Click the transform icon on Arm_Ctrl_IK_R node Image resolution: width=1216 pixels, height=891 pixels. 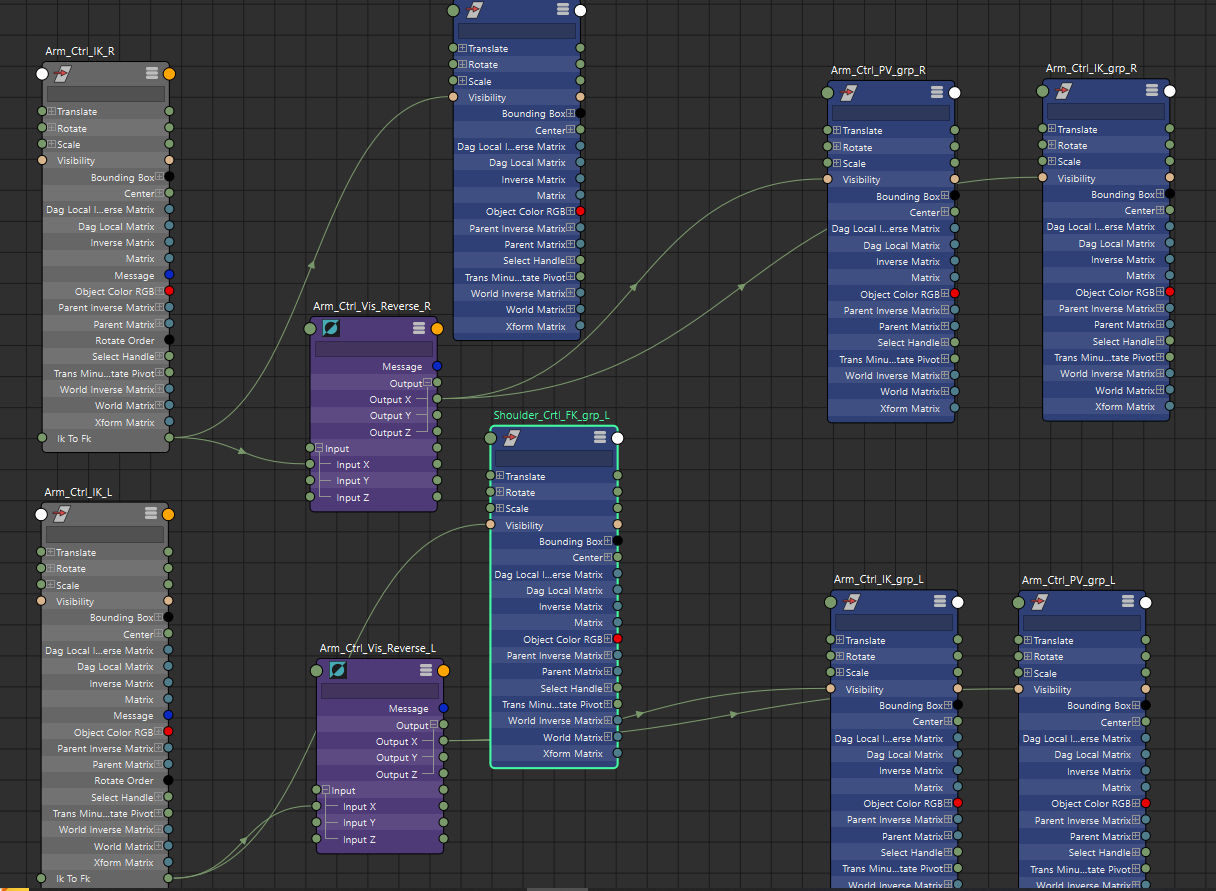62,73
